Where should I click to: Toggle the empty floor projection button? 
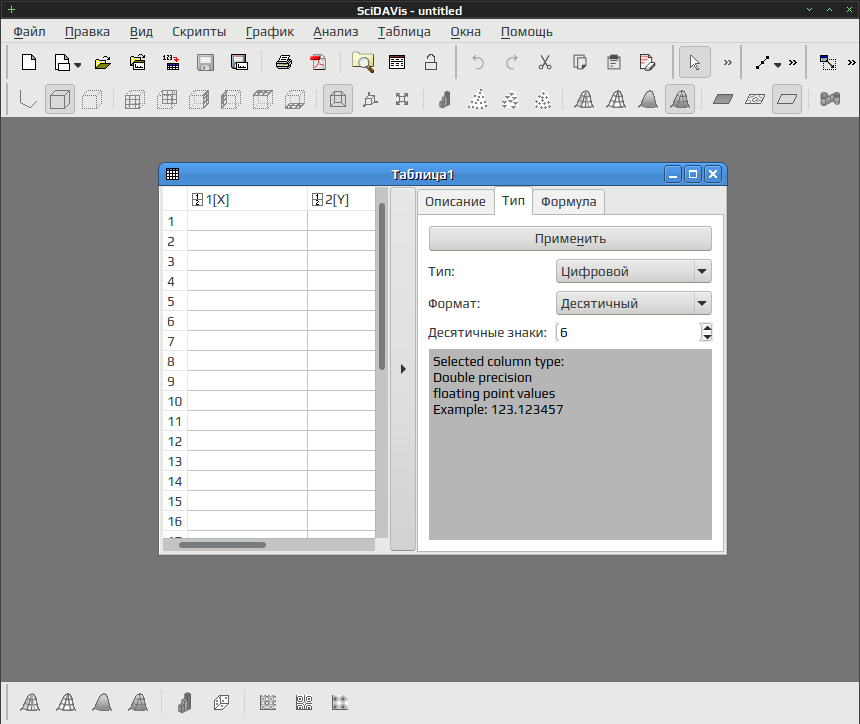click(x=787, y=99)
